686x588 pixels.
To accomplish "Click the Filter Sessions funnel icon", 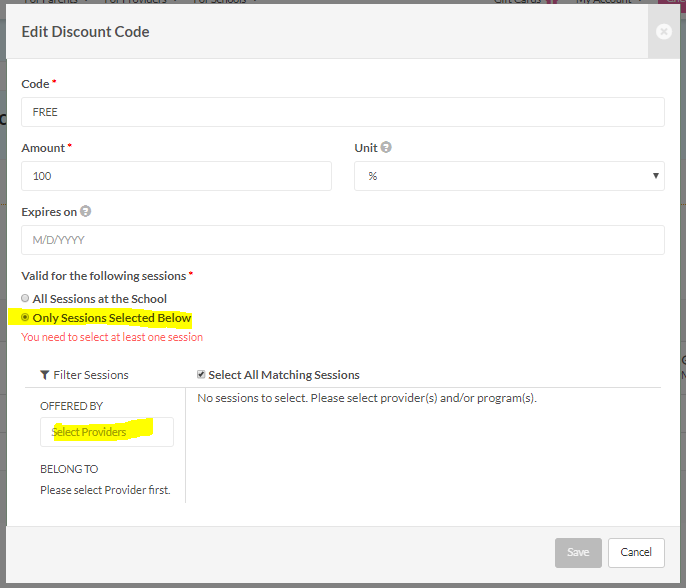I will tap(45, 375).
